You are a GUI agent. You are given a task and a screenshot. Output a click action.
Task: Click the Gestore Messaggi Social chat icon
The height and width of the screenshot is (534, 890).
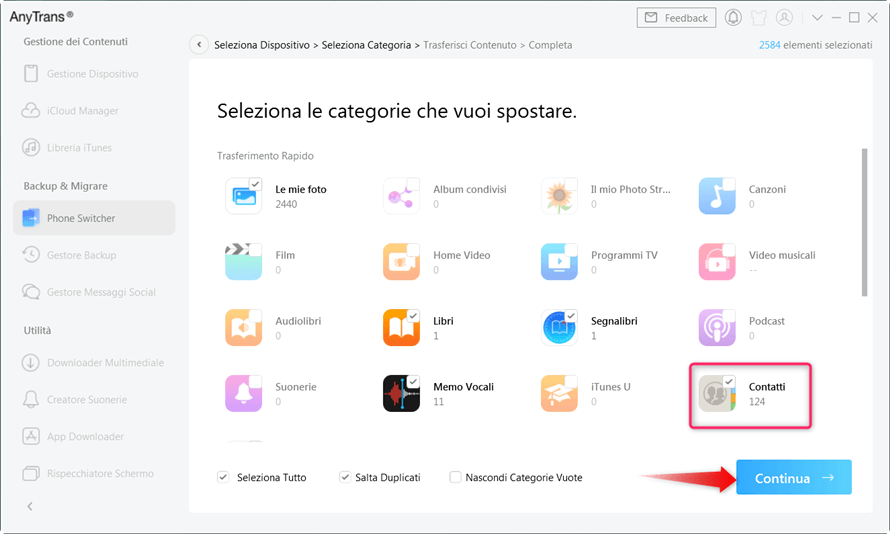[31, 292]
